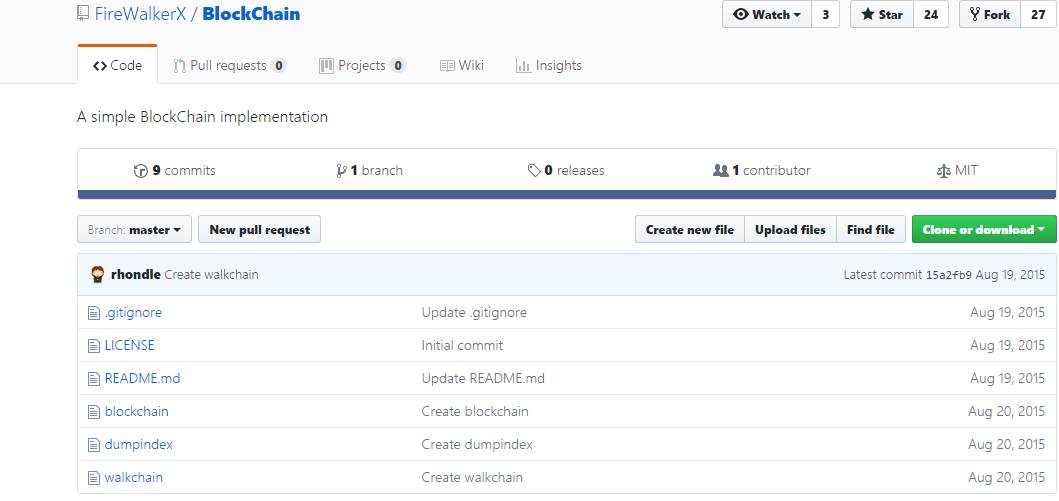View the 9 commits history
The image size is (1059, 501).
point(175,170)
